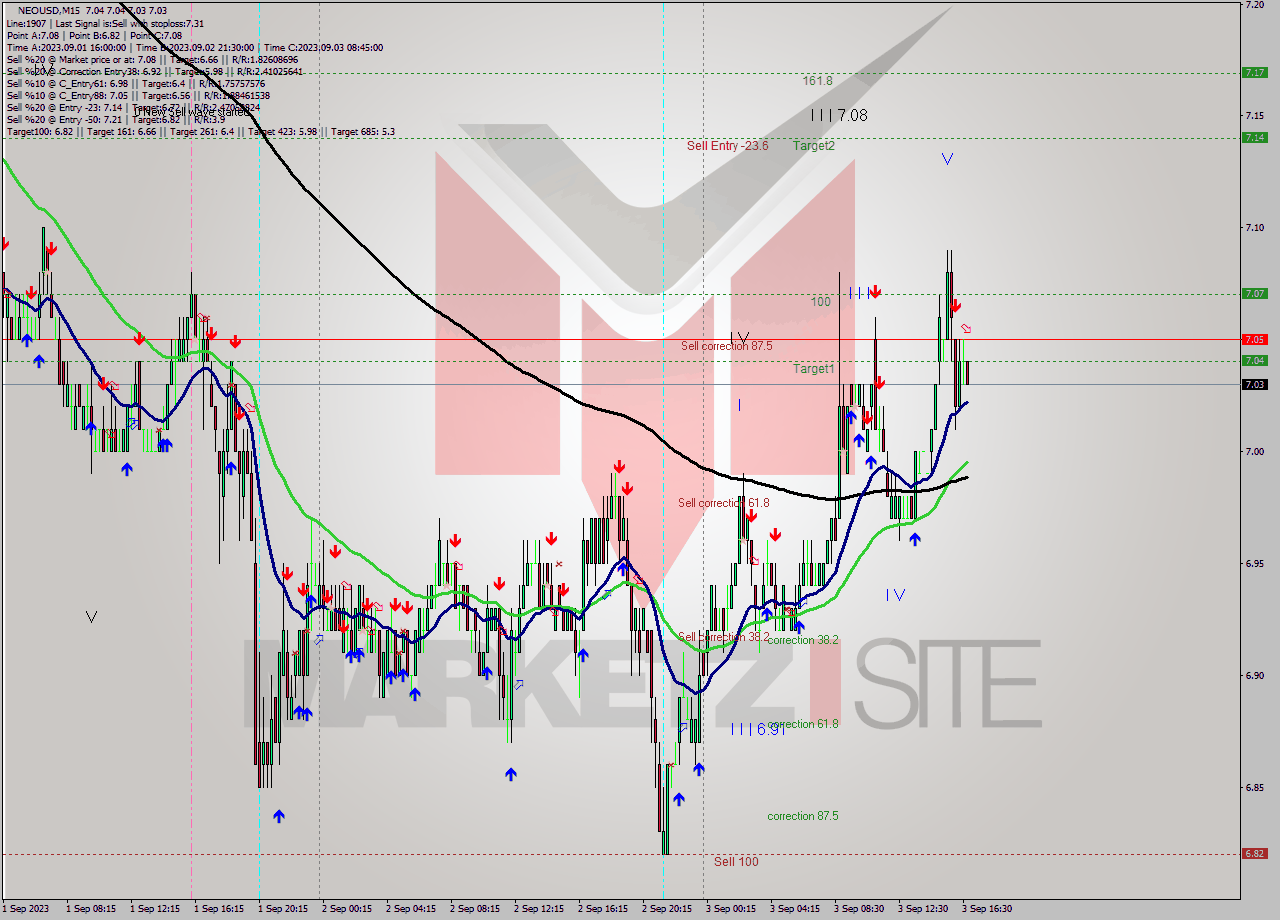This screenshot has width=1280, height=920.
Task: Click the green 'correction 38.2' label
Action: click(803, 640)
